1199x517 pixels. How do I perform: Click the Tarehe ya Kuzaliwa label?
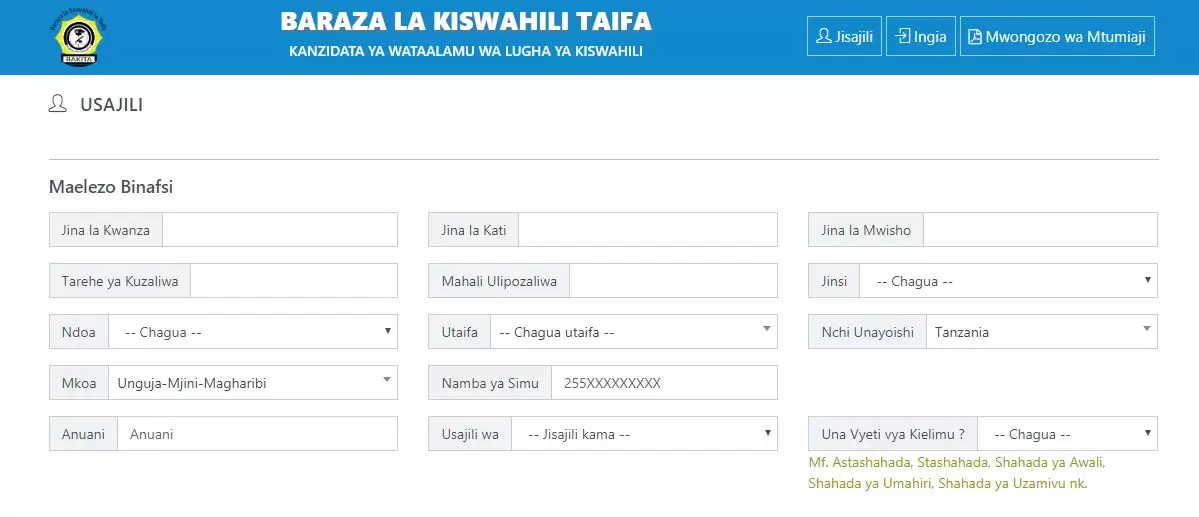click(x=120, y=281)
